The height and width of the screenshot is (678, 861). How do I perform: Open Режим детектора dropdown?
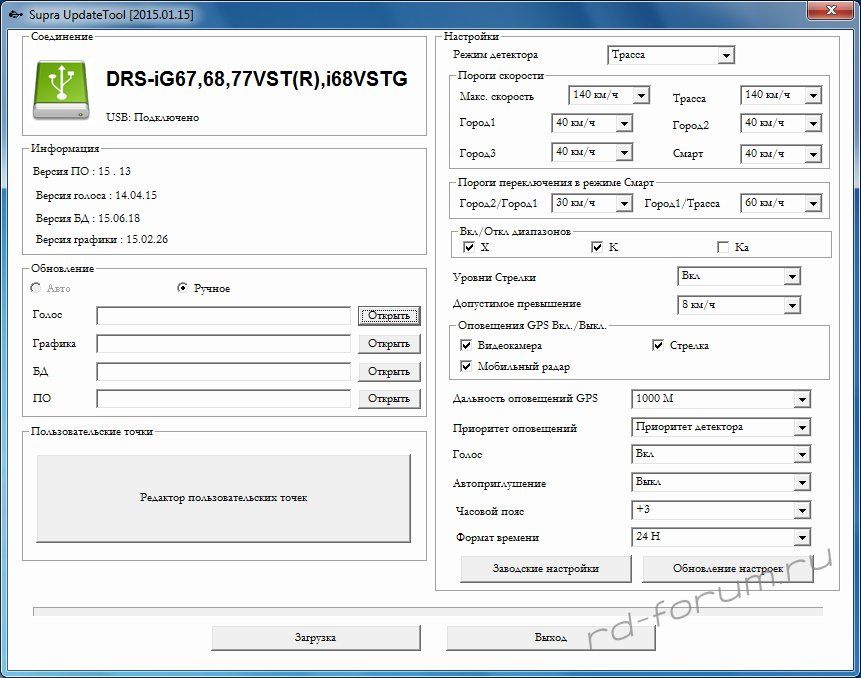coord(671,55)
